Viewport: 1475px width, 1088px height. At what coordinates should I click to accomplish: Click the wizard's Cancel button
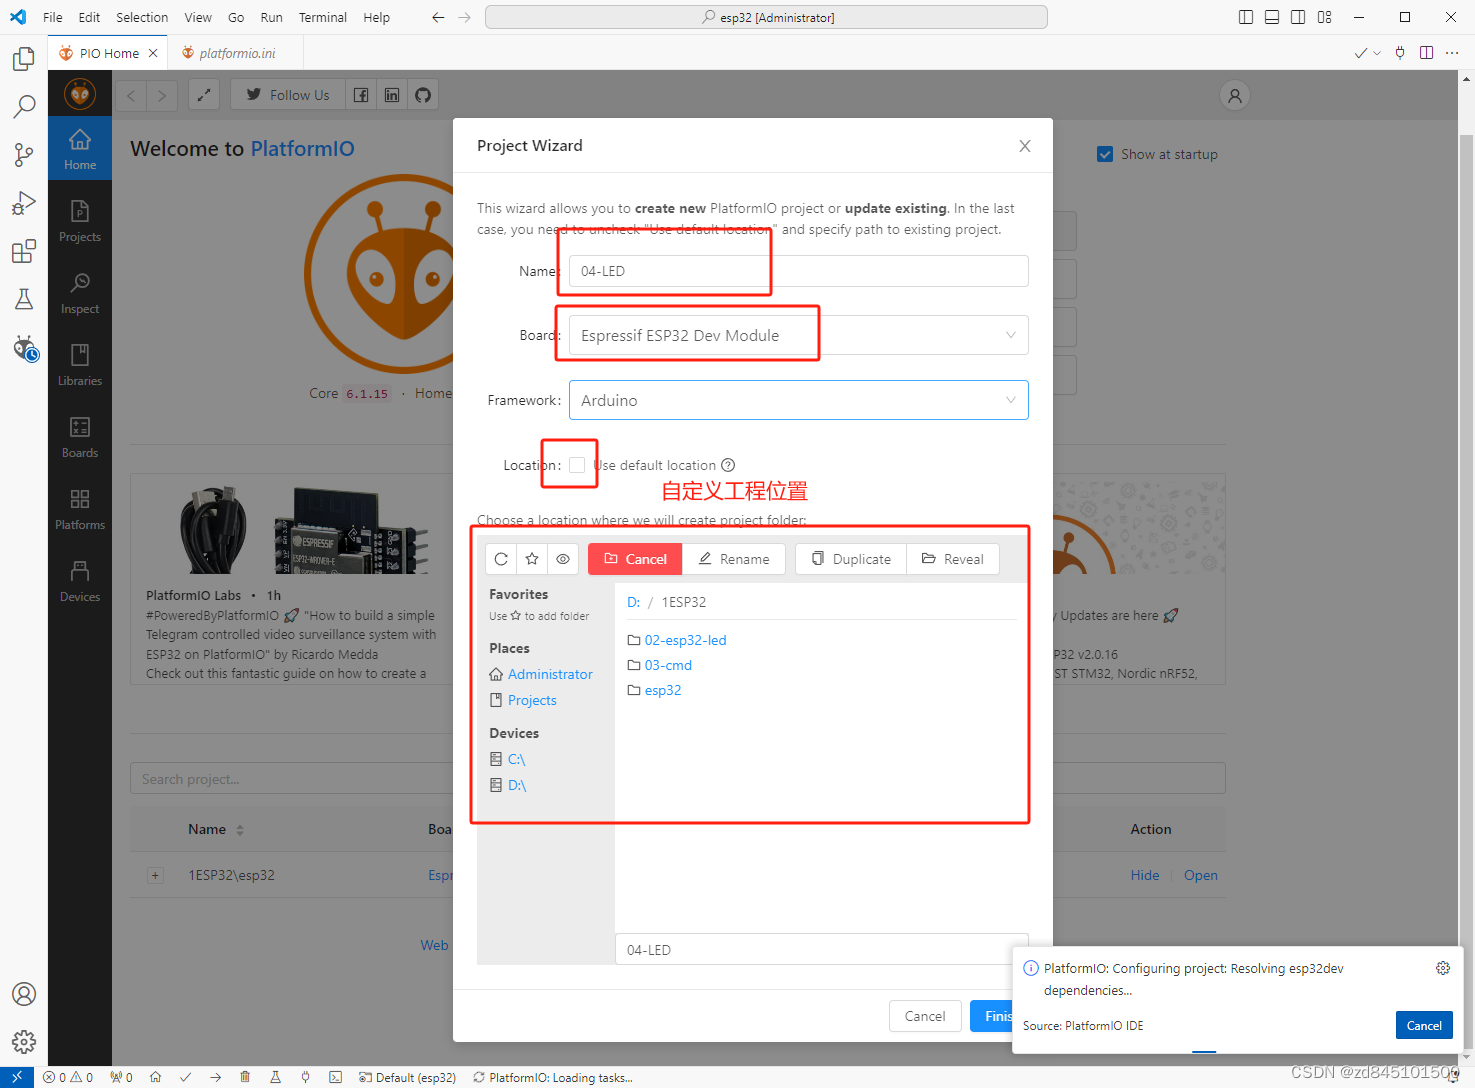[x=925, y=1016]
